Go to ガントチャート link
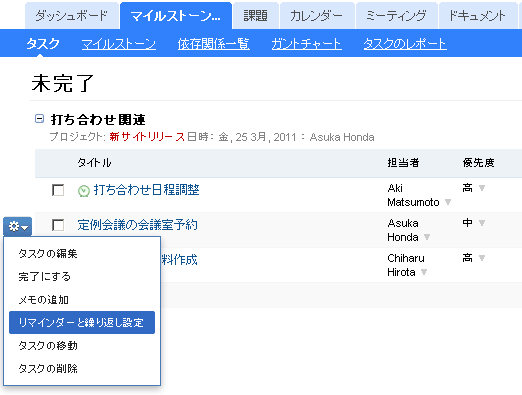Screen dimensions: 522x395 click(x=306, y=44)
